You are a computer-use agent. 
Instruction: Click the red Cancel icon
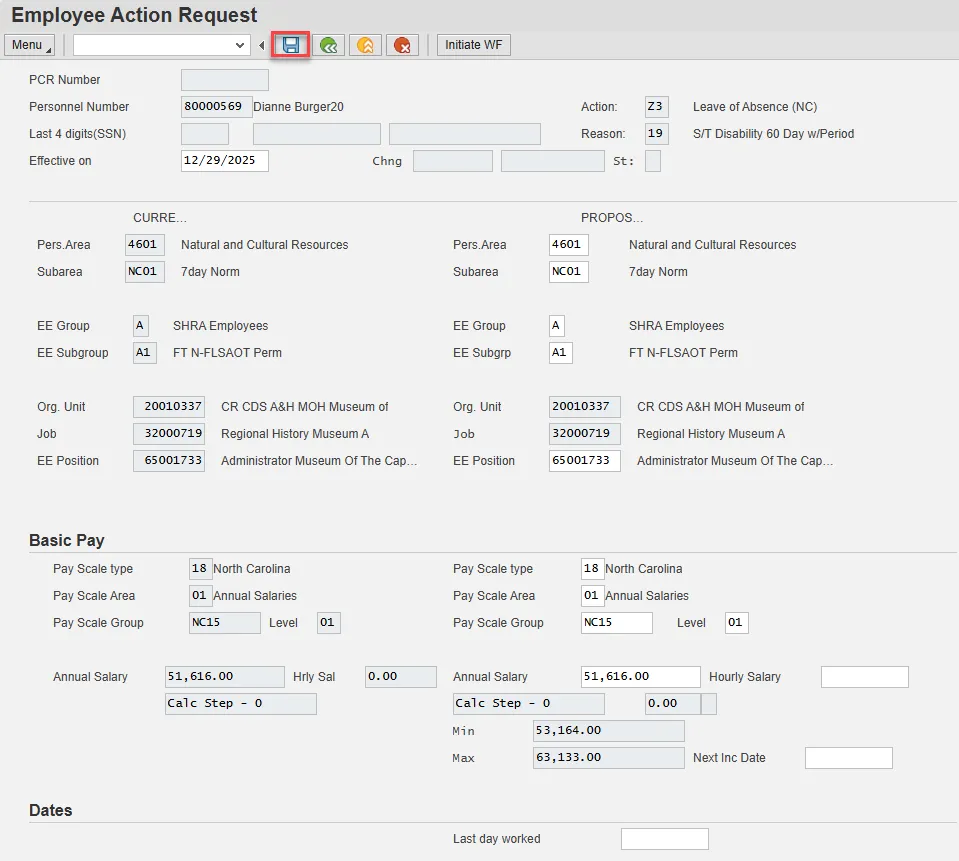tap(402, 45)
